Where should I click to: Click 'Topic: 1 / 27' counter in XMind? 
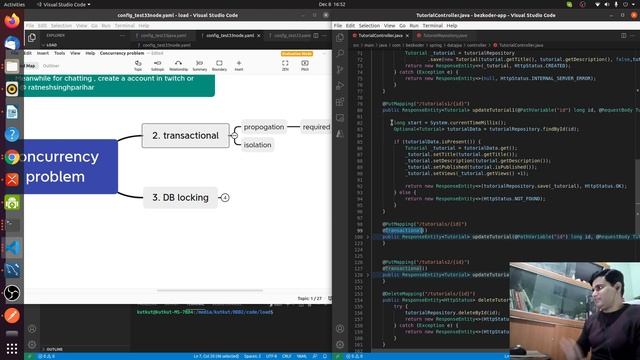(309, 298)
